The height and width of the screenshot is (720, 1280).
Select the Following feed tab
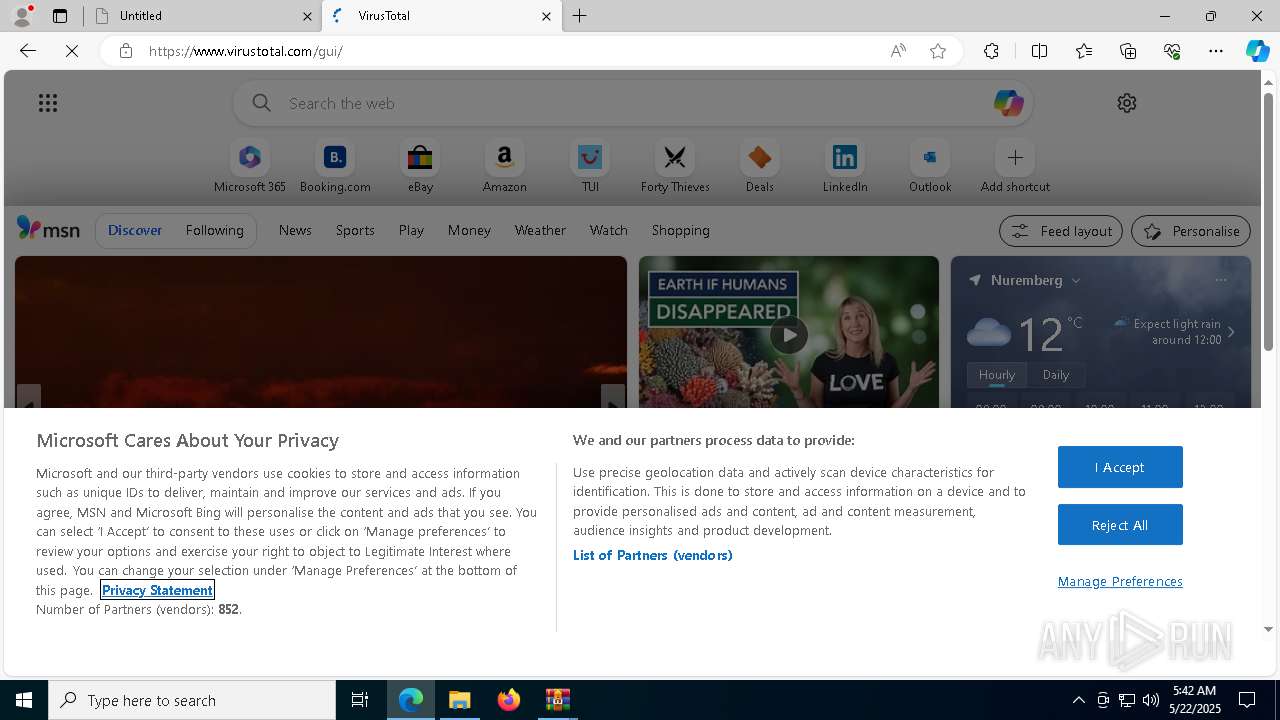pos(215,230)
